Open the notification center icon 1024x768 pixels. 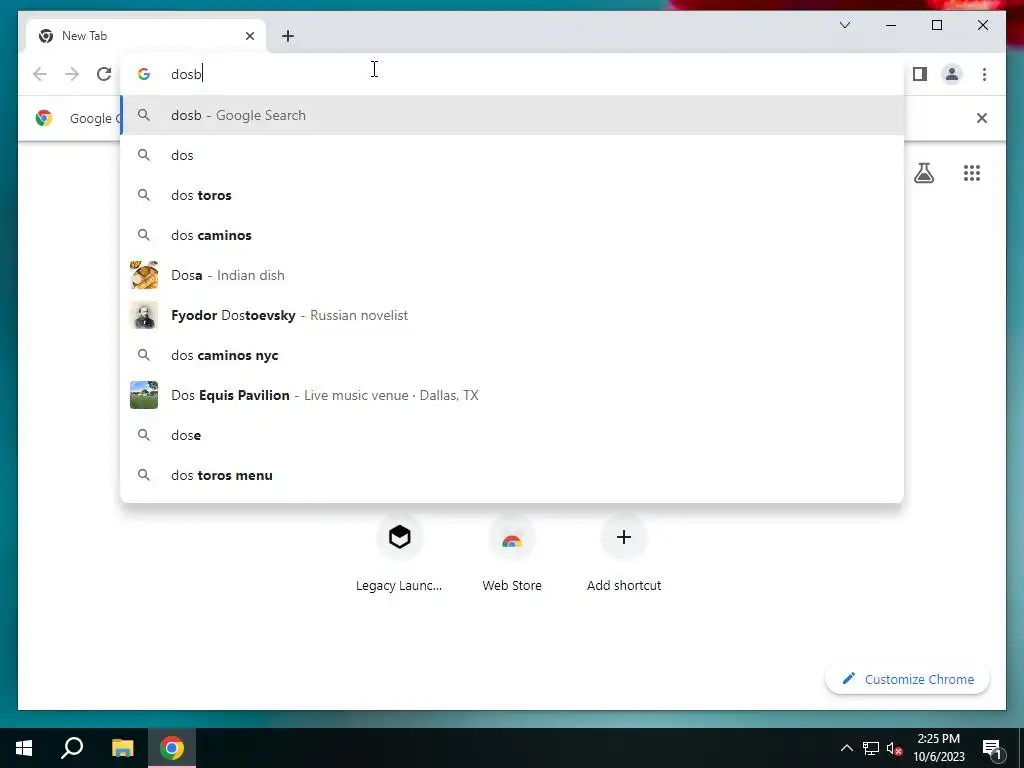992,748
